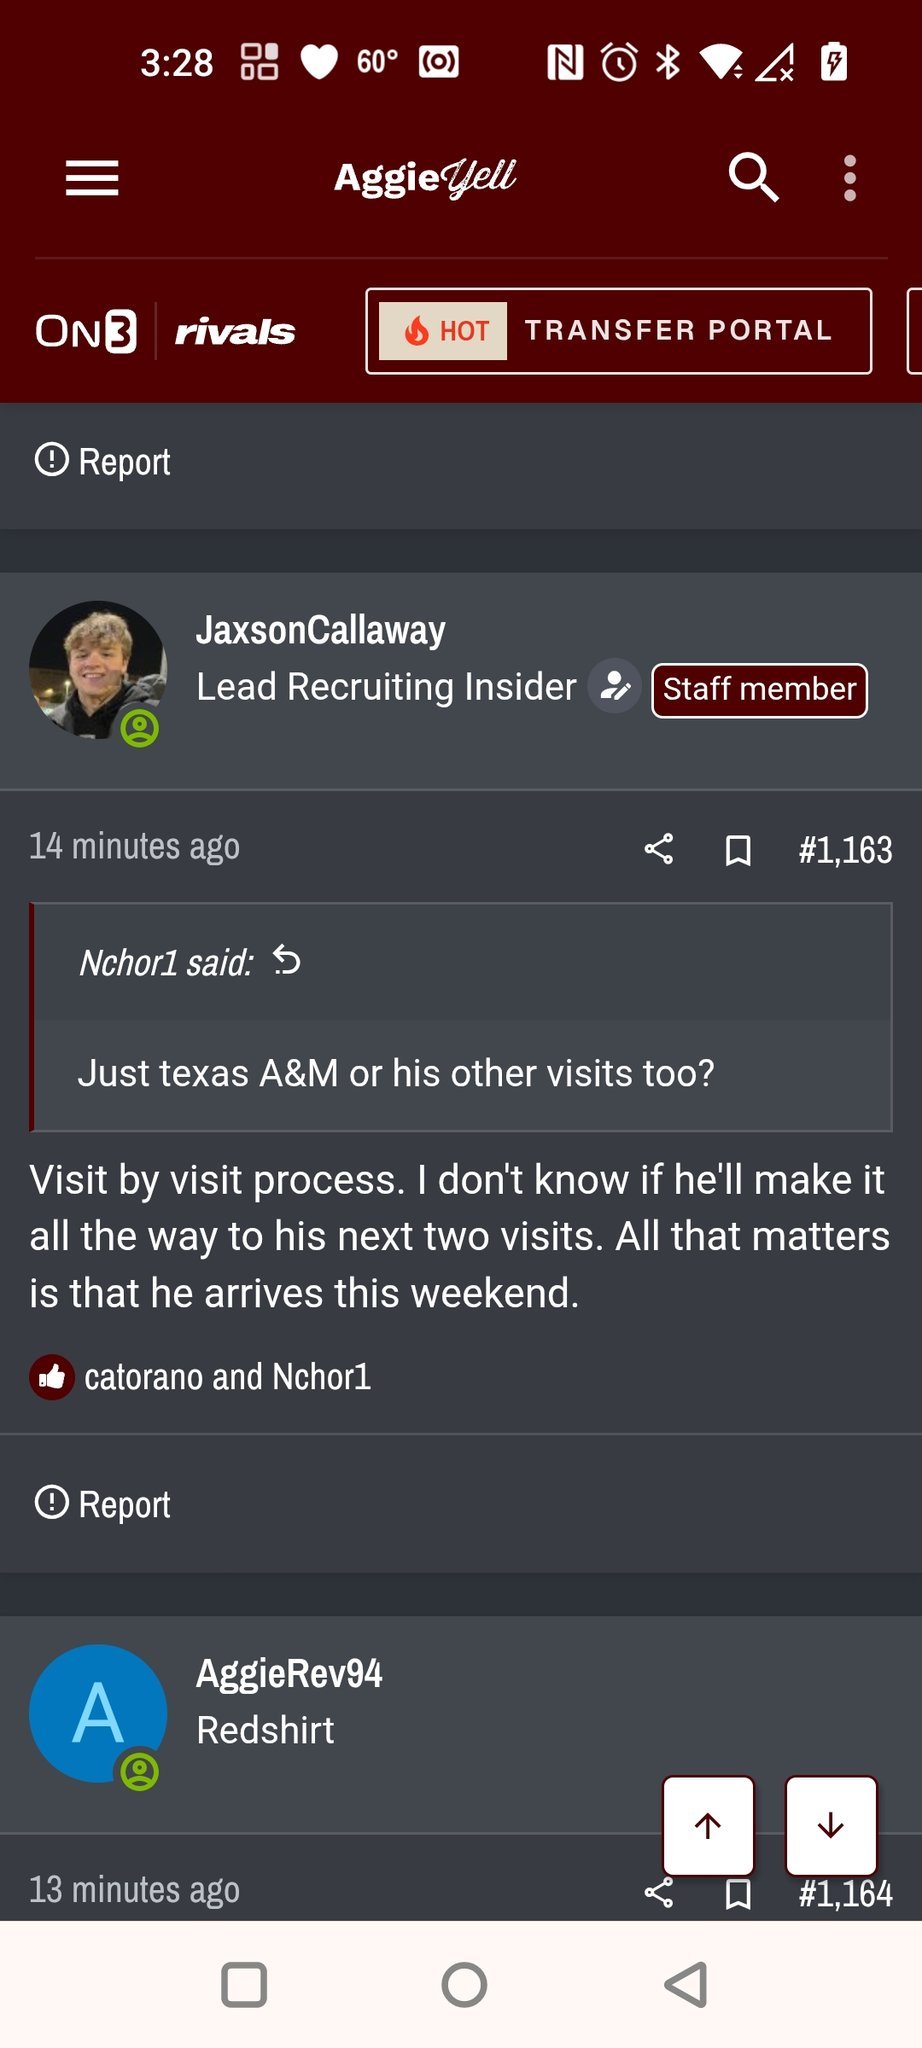Jump to the quoted Nchor1 post
The image size is (922, 2048).
287,961
